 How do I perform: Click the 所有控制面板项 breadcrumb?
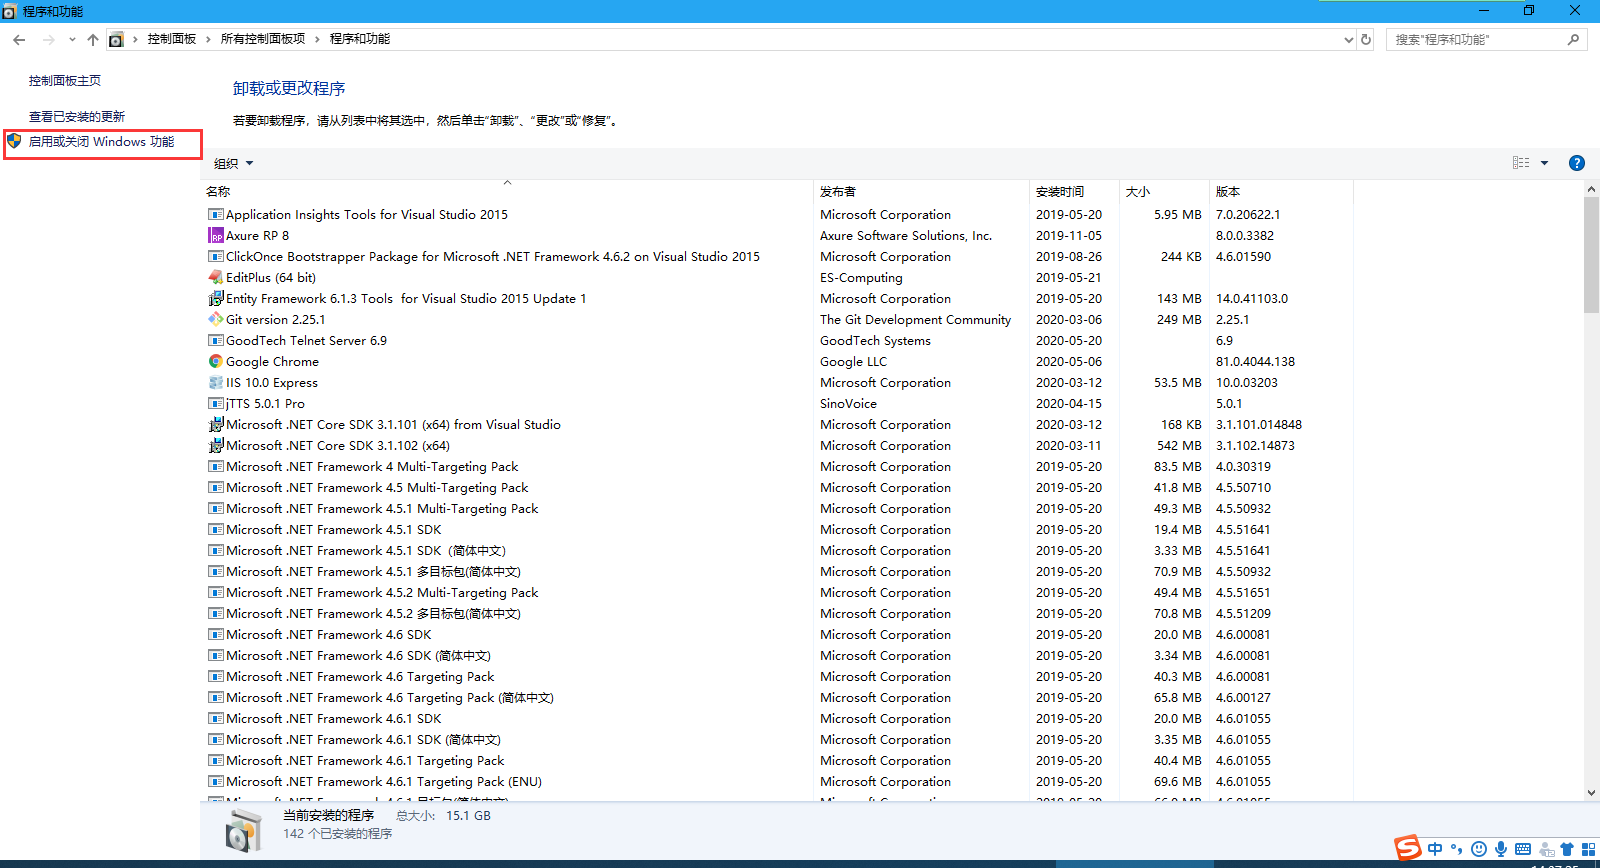click(x=263, y=39)
